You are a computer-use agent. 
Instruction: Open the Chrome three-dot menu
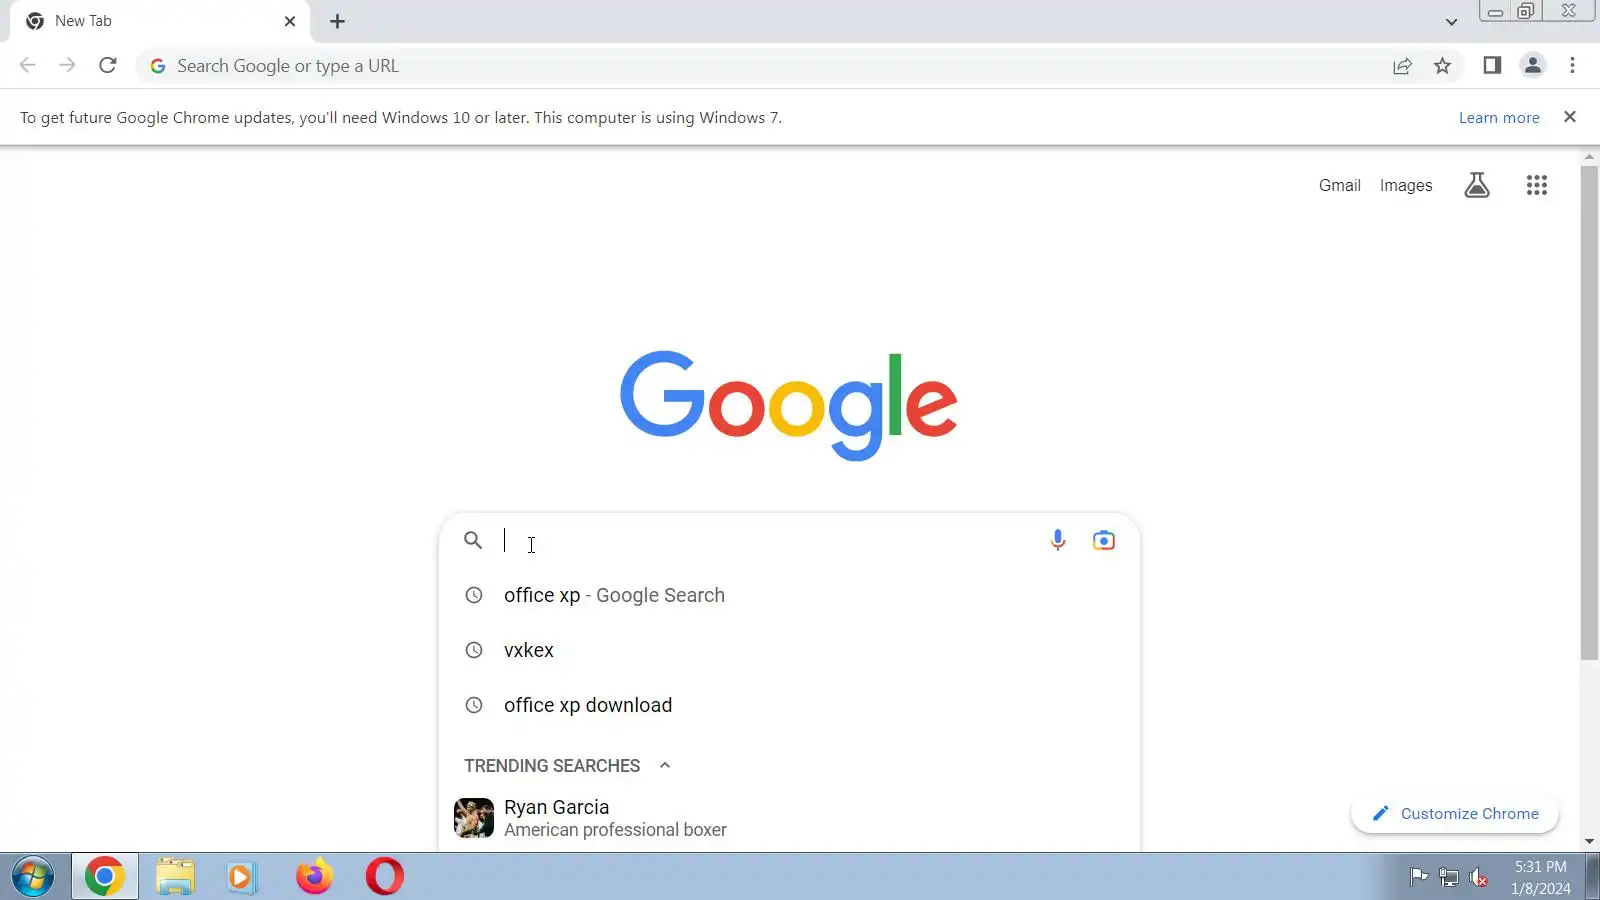point(1572,66)
